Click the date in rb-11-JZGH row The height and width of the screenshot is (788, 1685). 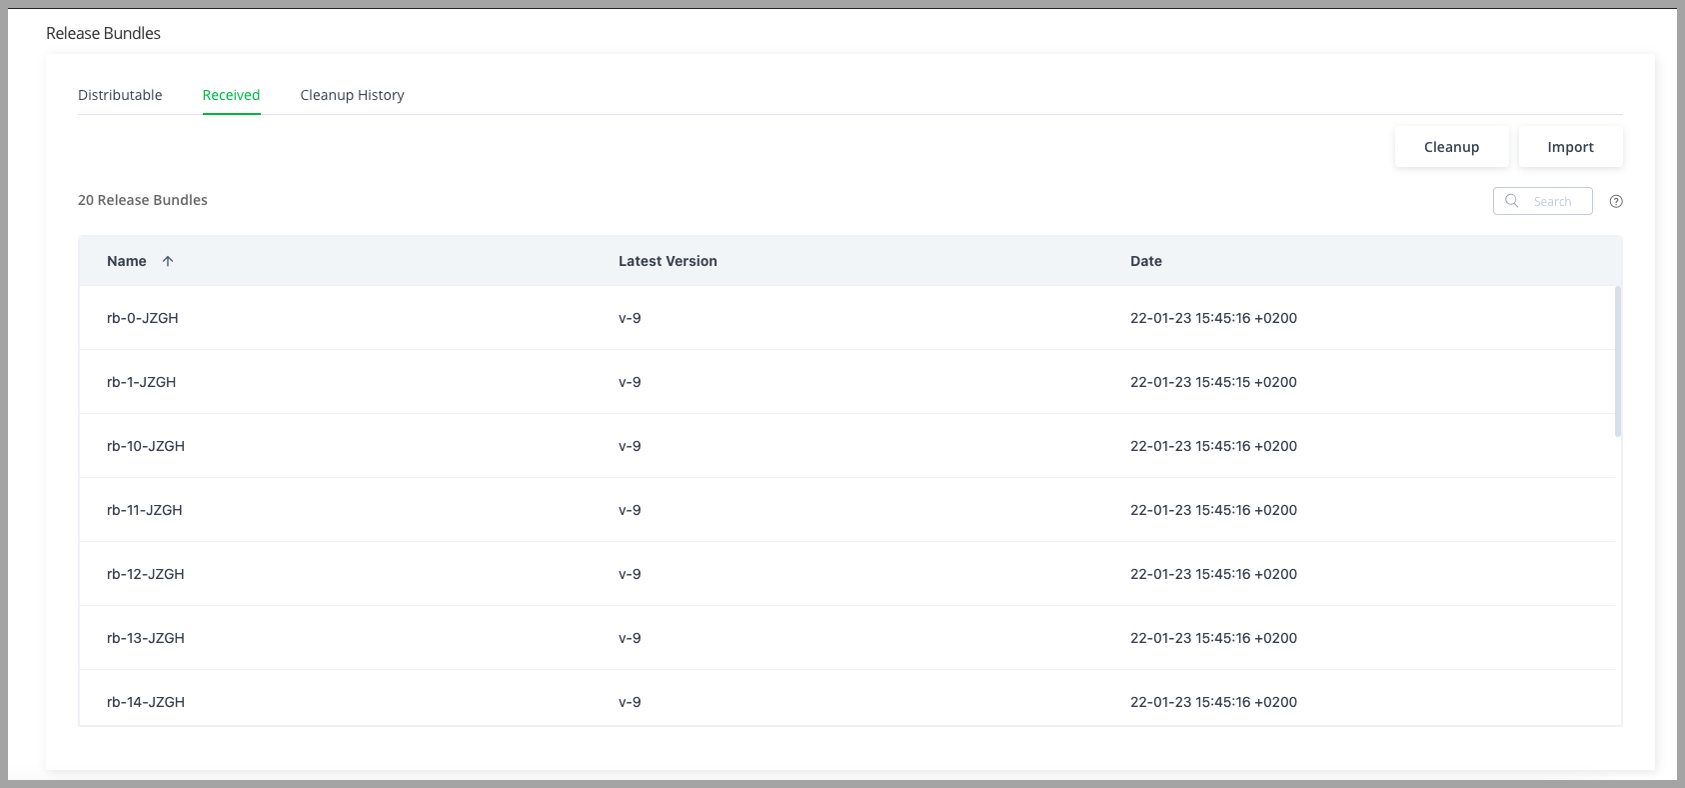(x=1214, y=510)
